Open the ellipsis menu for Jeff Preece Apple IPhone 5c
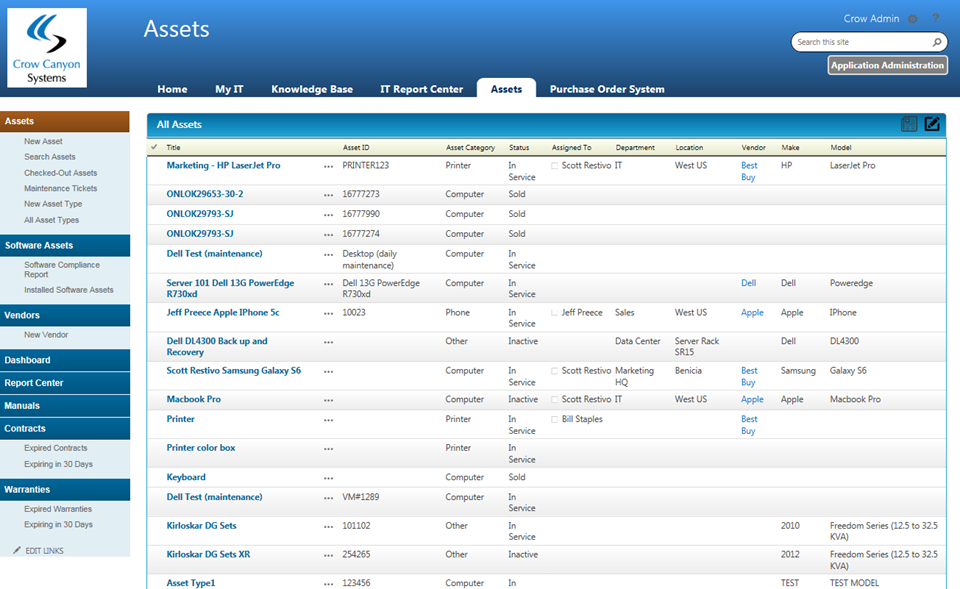Viewport: 960px width, 589px height. pyautogui.click(x=329, y=313)
